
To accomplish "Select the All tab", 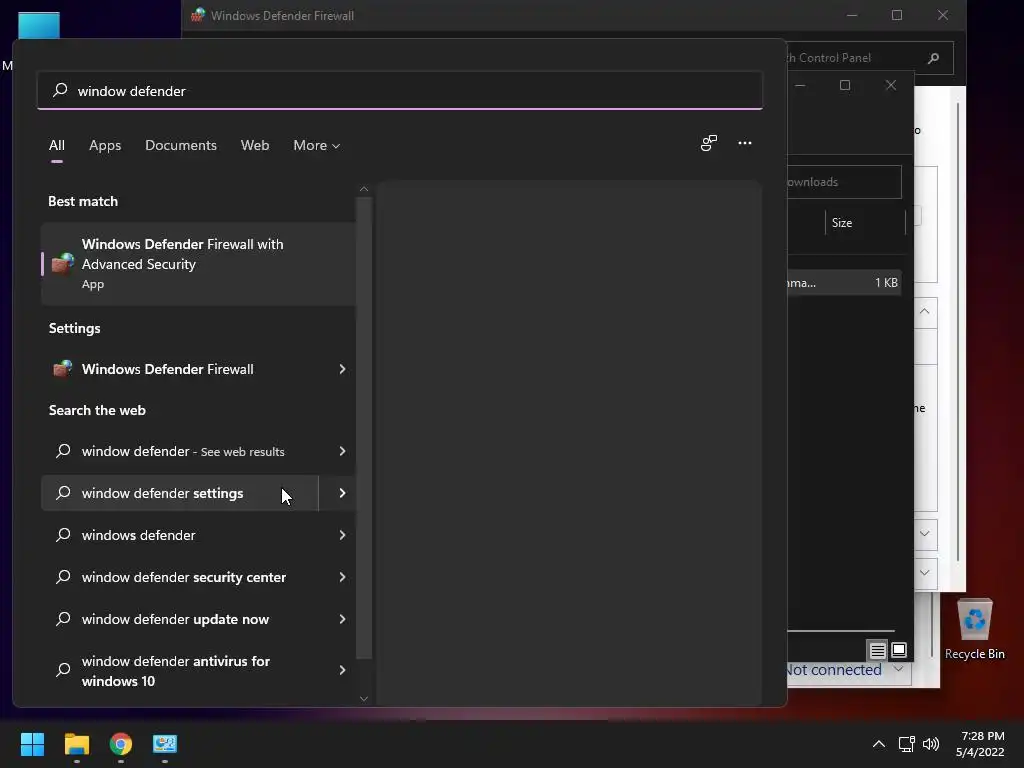I will pyautogui.click(x=57, y=145).
